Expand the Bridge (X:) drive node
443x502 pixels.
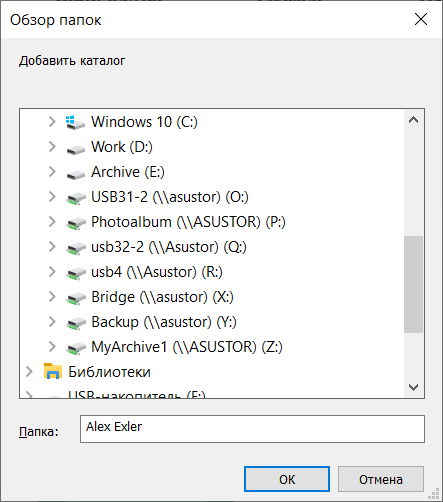point(52,297)
